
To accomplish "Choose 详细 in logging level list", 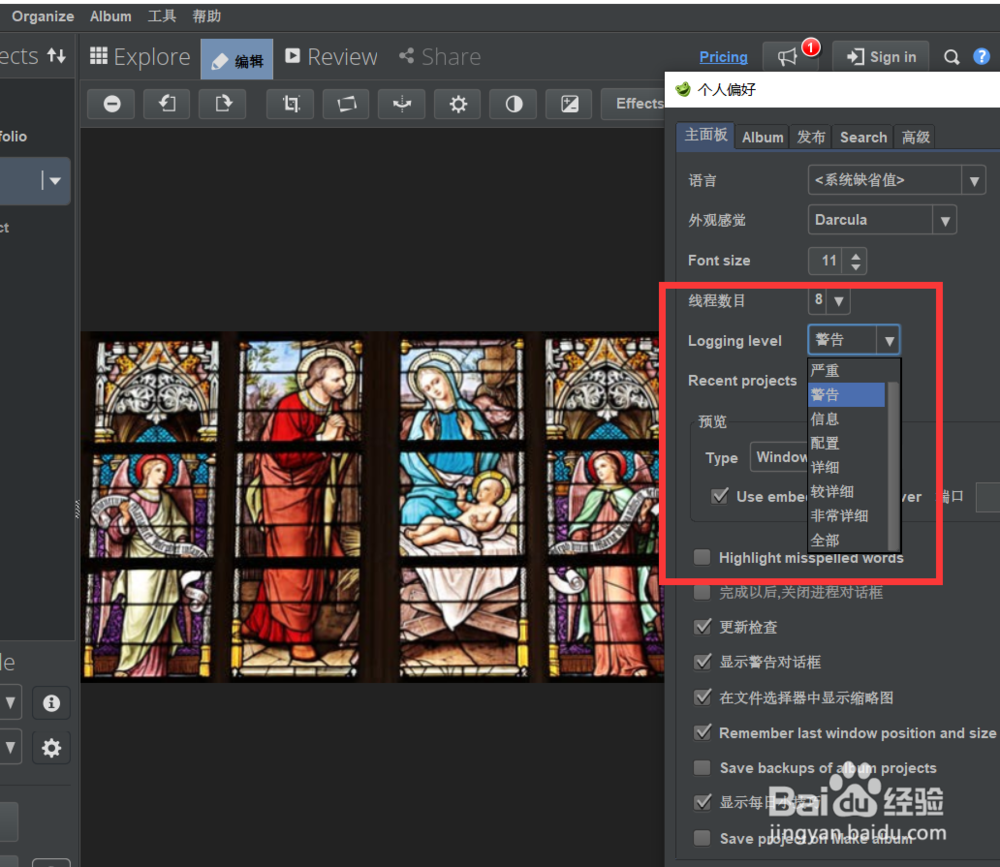I will pos(847,467).
